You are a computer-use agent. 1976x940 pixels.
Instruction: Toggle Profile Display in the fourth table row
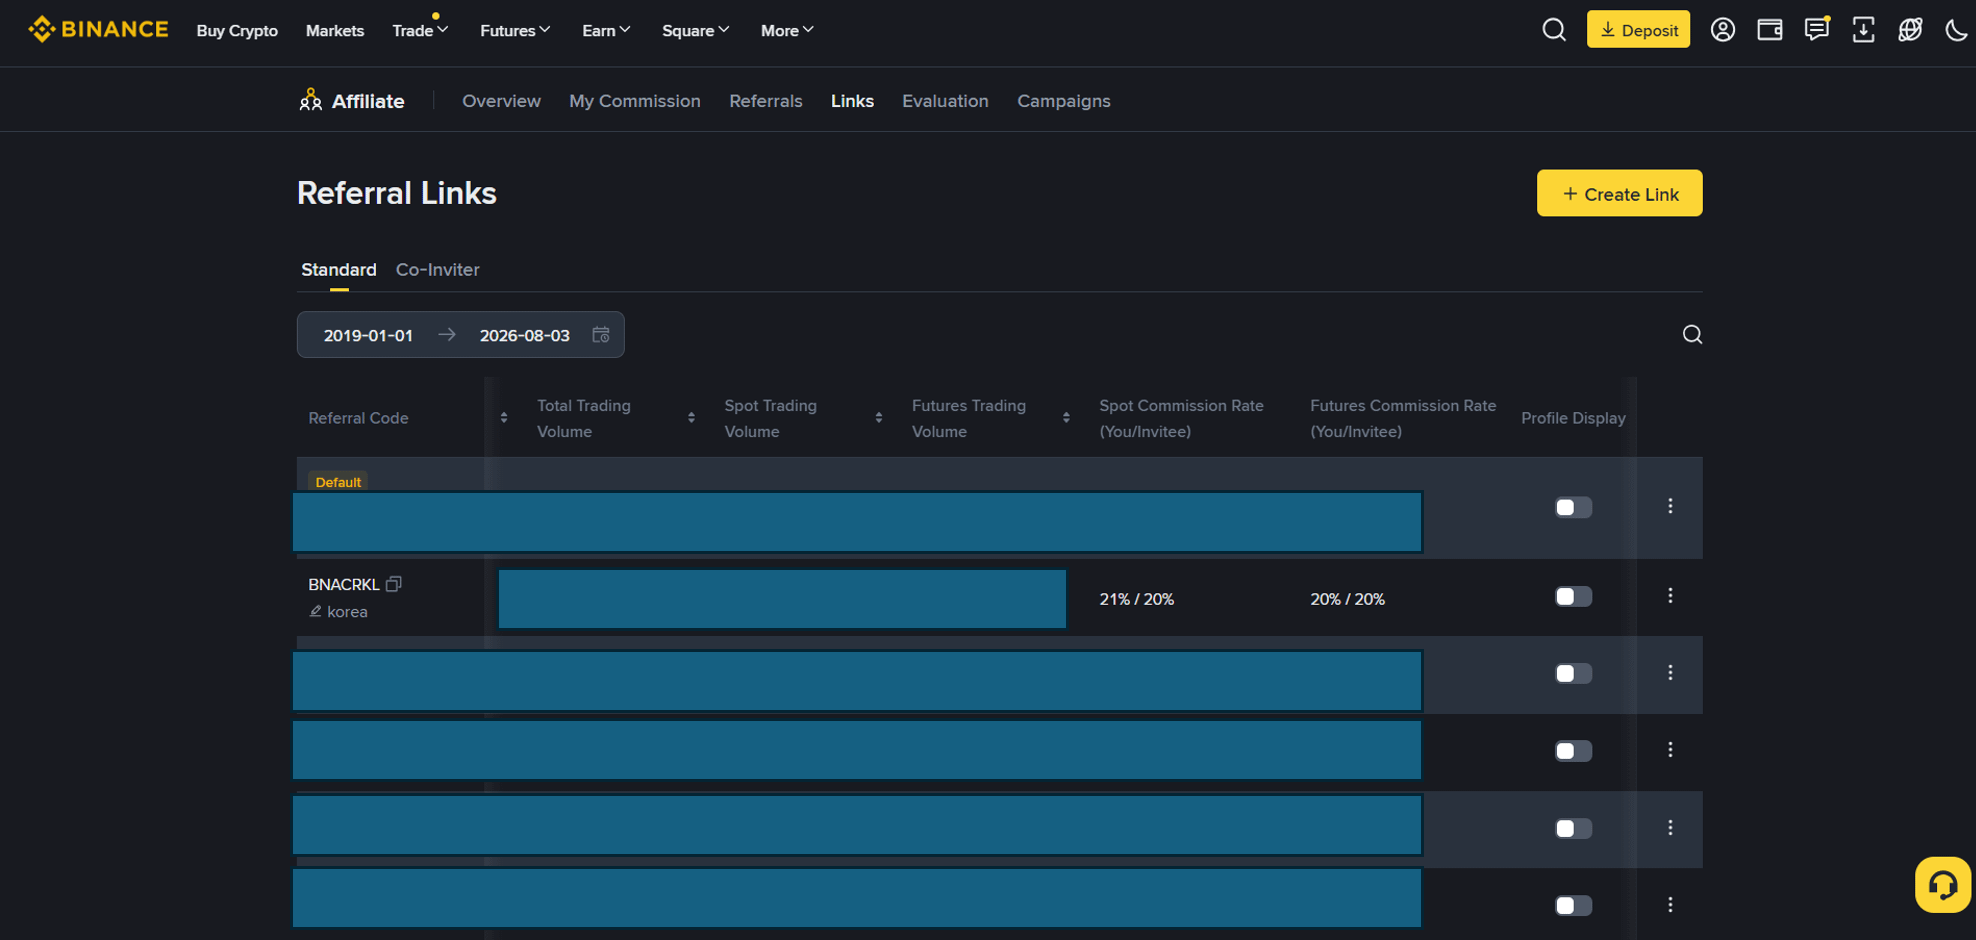click(1573, 751)
